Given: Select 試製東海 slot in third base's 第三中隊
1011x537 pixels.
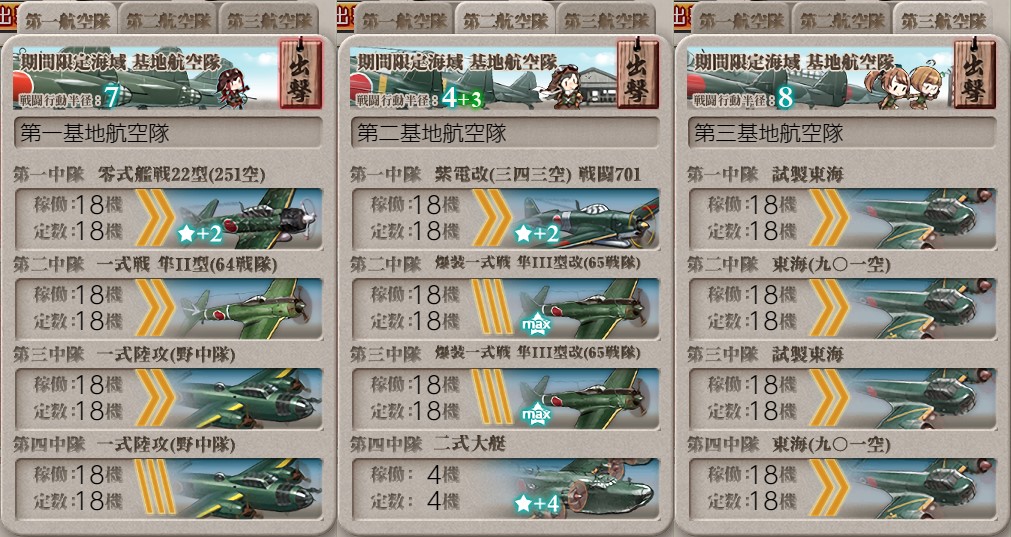Looking at the screenshot, I should coord(842,398).
